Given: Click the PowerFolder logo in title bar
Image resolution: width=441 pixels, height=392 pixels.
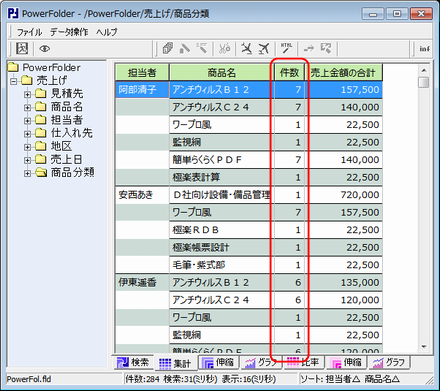Looking at the screenshot, I should 13,14.
